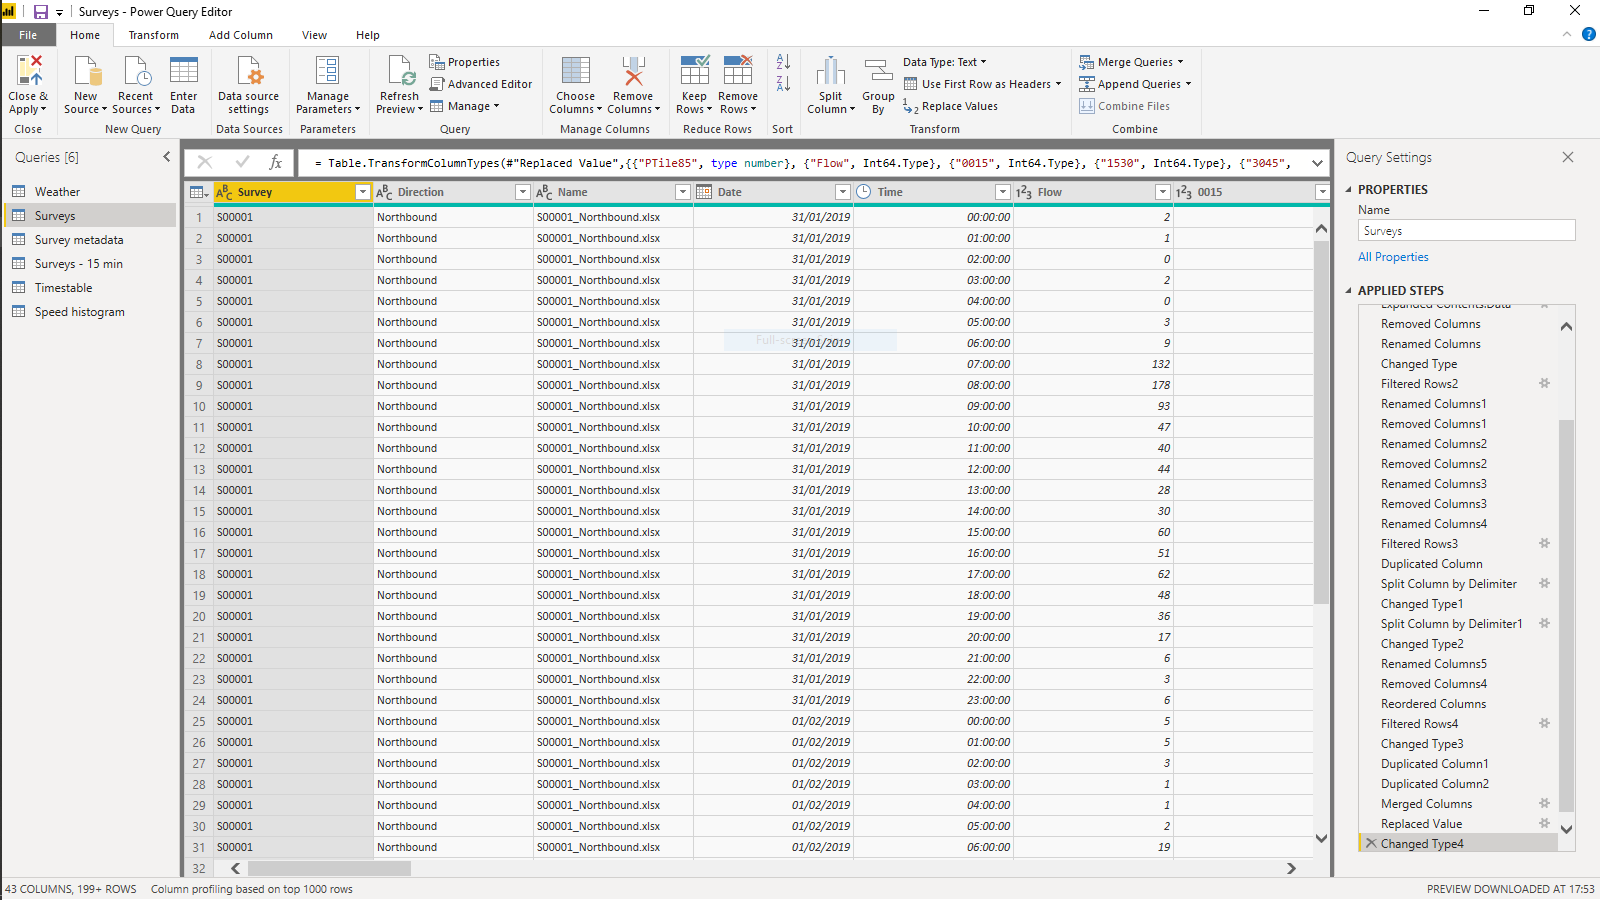Click Split Column icon

831,71
